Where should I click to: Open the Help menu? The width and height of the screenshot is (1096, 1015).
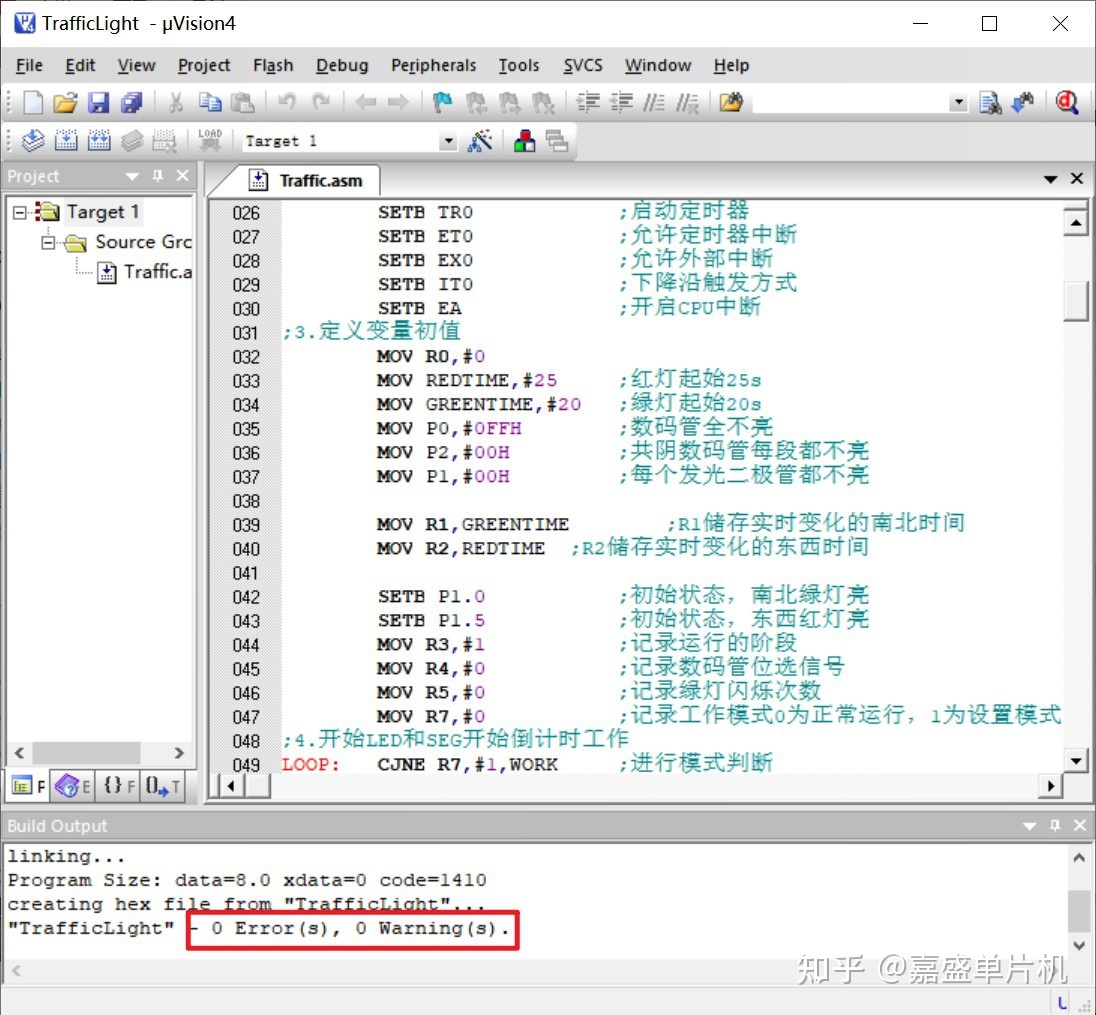click(x=731, y=65)
